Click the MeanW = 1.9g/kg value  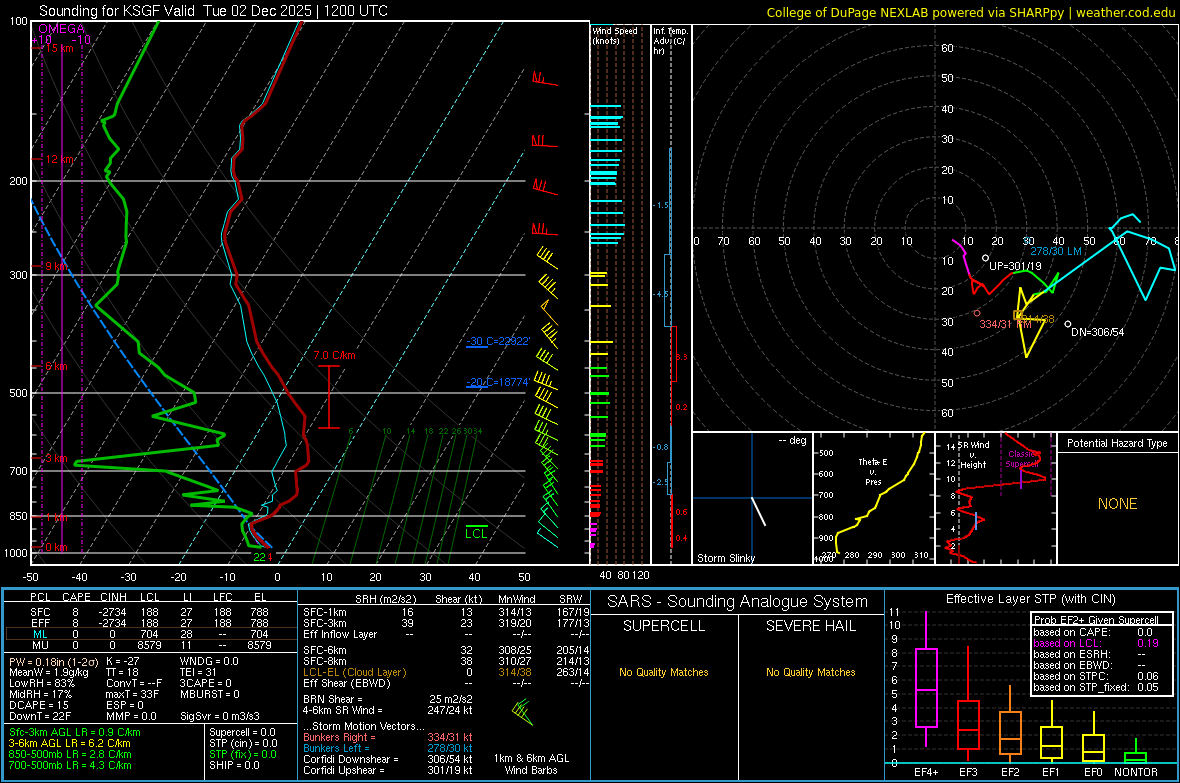pyautogui.click(x=49, y=672)
